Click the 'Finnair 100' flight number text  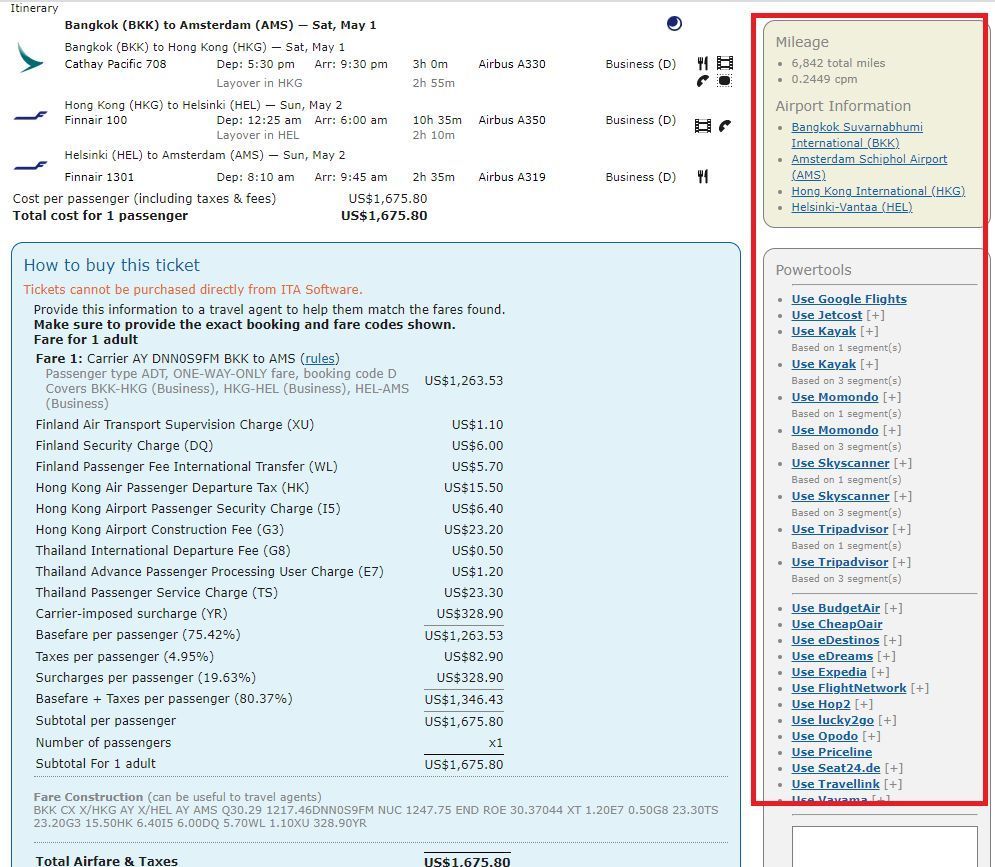(96, 120)
